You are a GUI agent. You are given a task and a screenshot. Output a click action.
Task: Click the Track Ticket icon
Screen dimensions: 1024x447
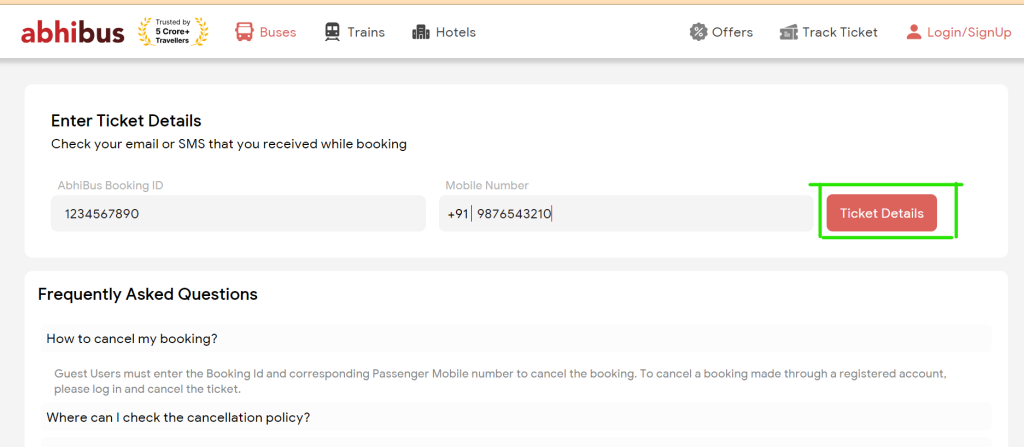[x=789, y=32]
